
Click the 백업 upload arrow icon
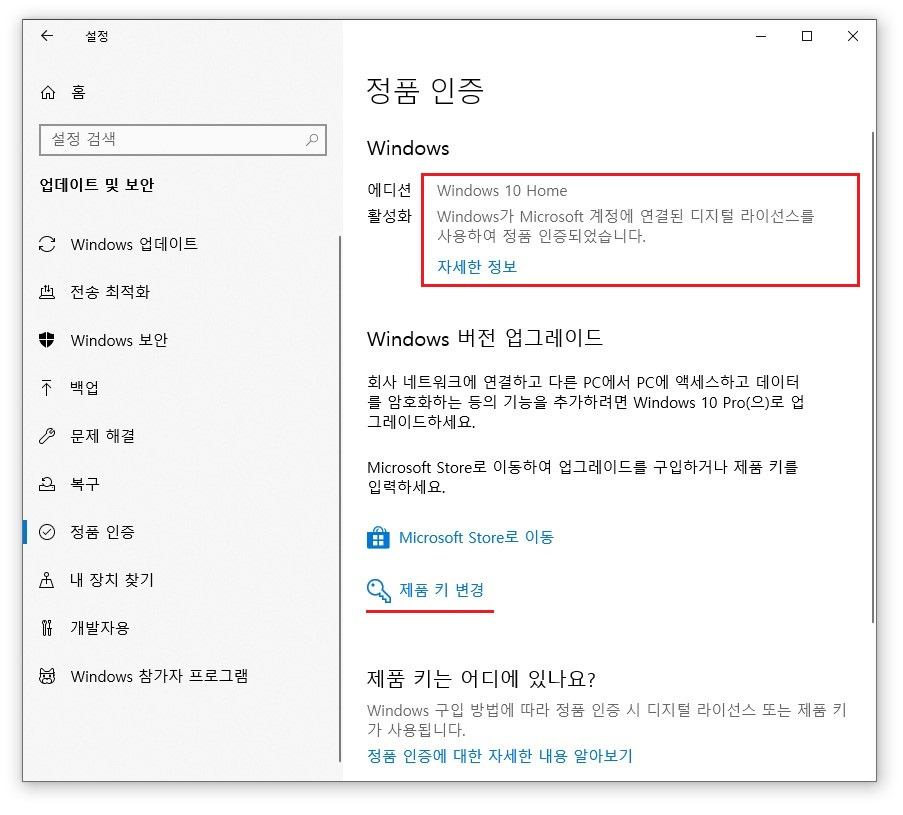click(x=47, y=388)
